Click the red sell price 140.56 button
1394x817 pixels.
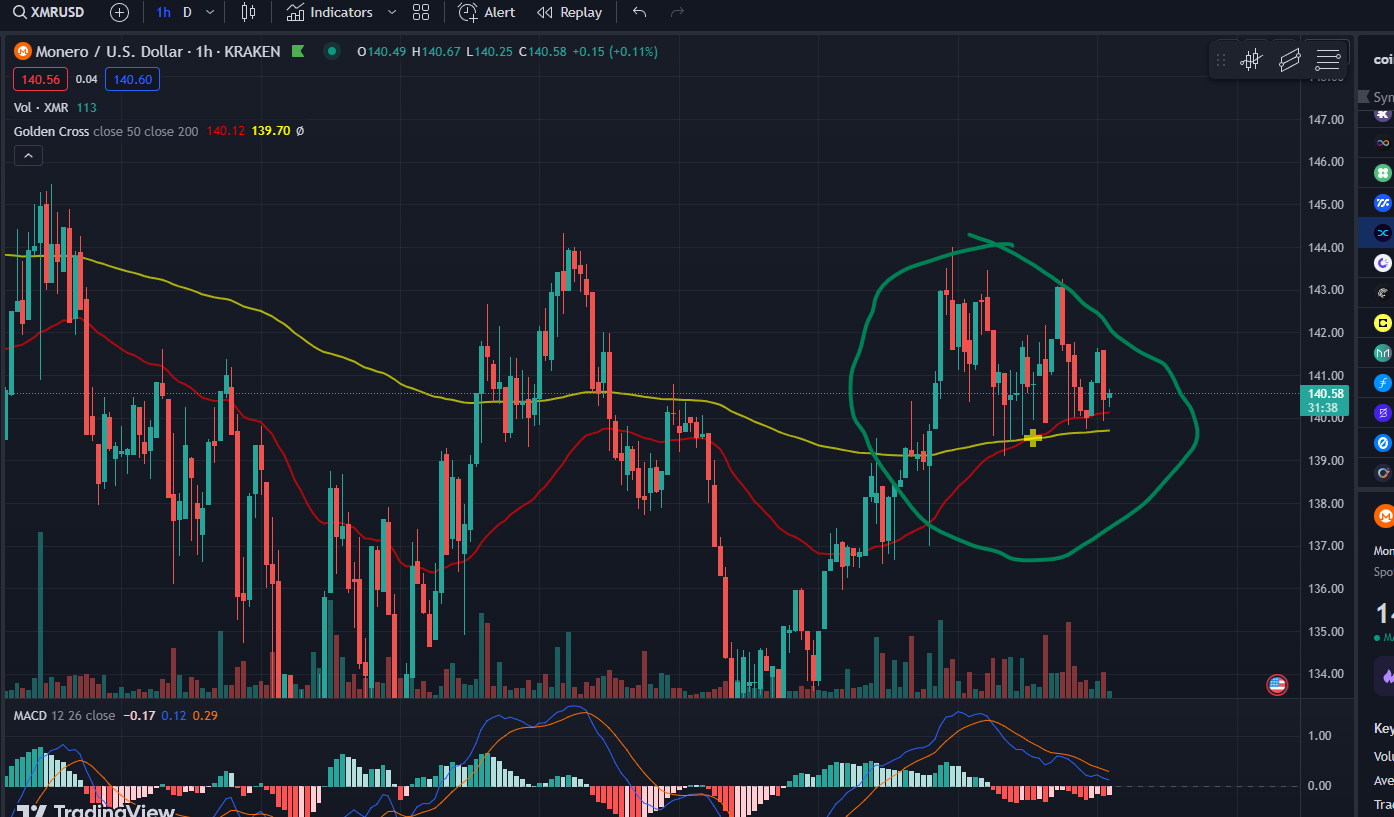(40, 79)
